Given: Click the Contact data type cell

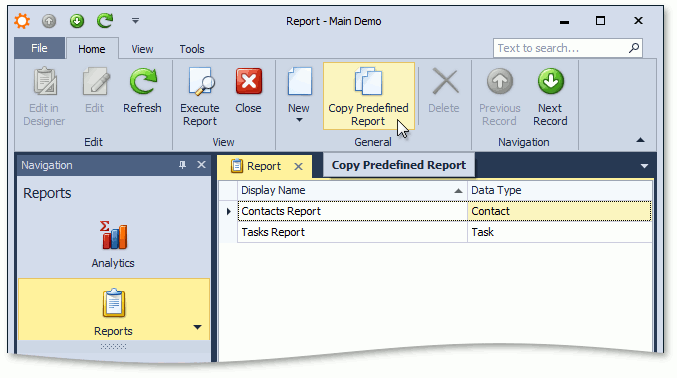Looking at the screenshot, I should (560, 211).
